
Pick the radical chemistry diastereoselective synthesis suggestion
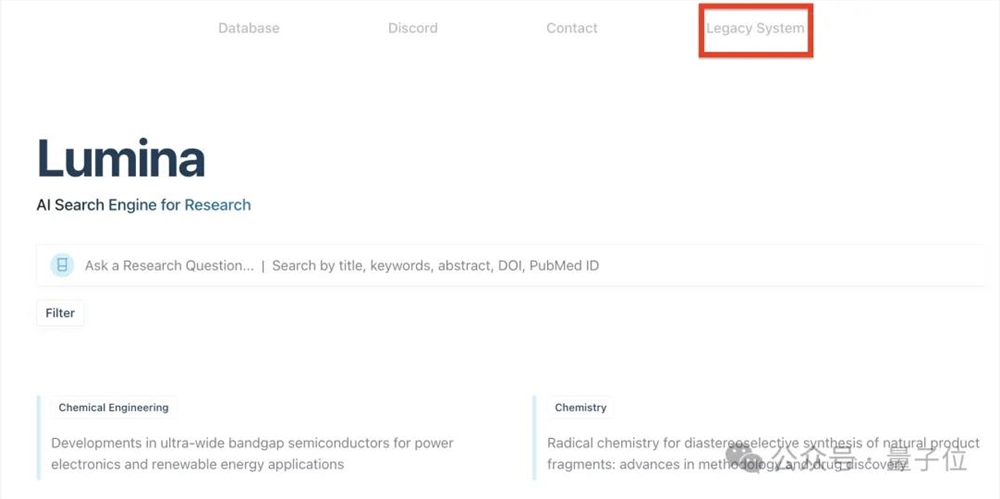click(x=763, y=453)
